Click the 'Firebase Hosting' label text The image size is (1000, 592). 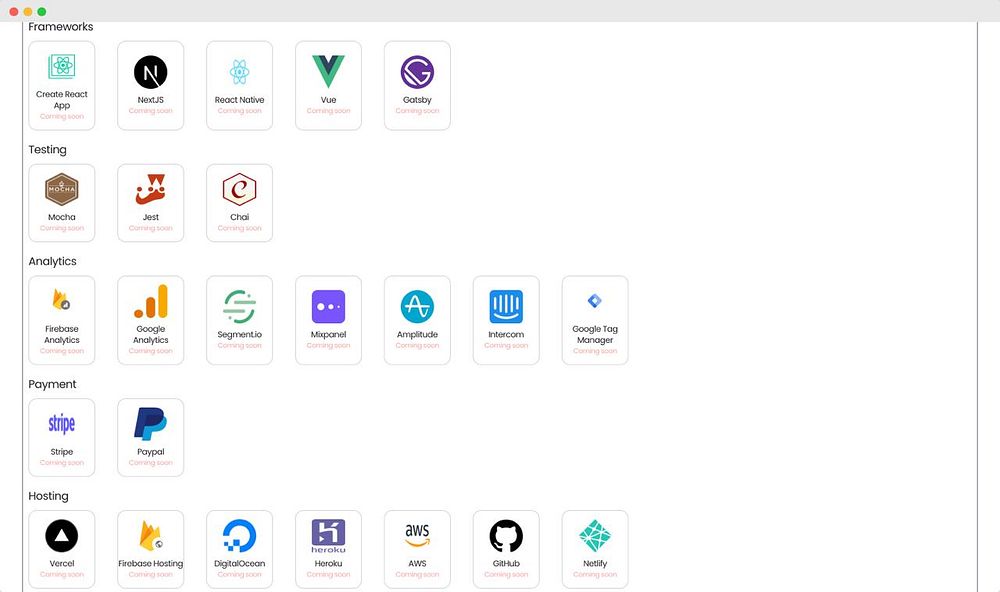[151, 563]
